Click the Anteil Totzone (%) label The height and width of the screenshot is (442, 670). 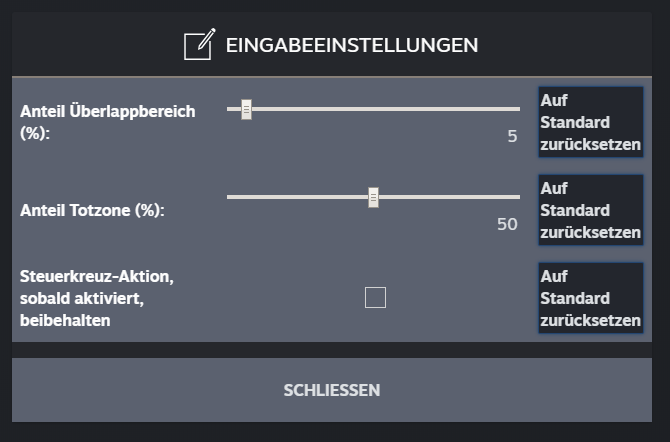(92, 210)
